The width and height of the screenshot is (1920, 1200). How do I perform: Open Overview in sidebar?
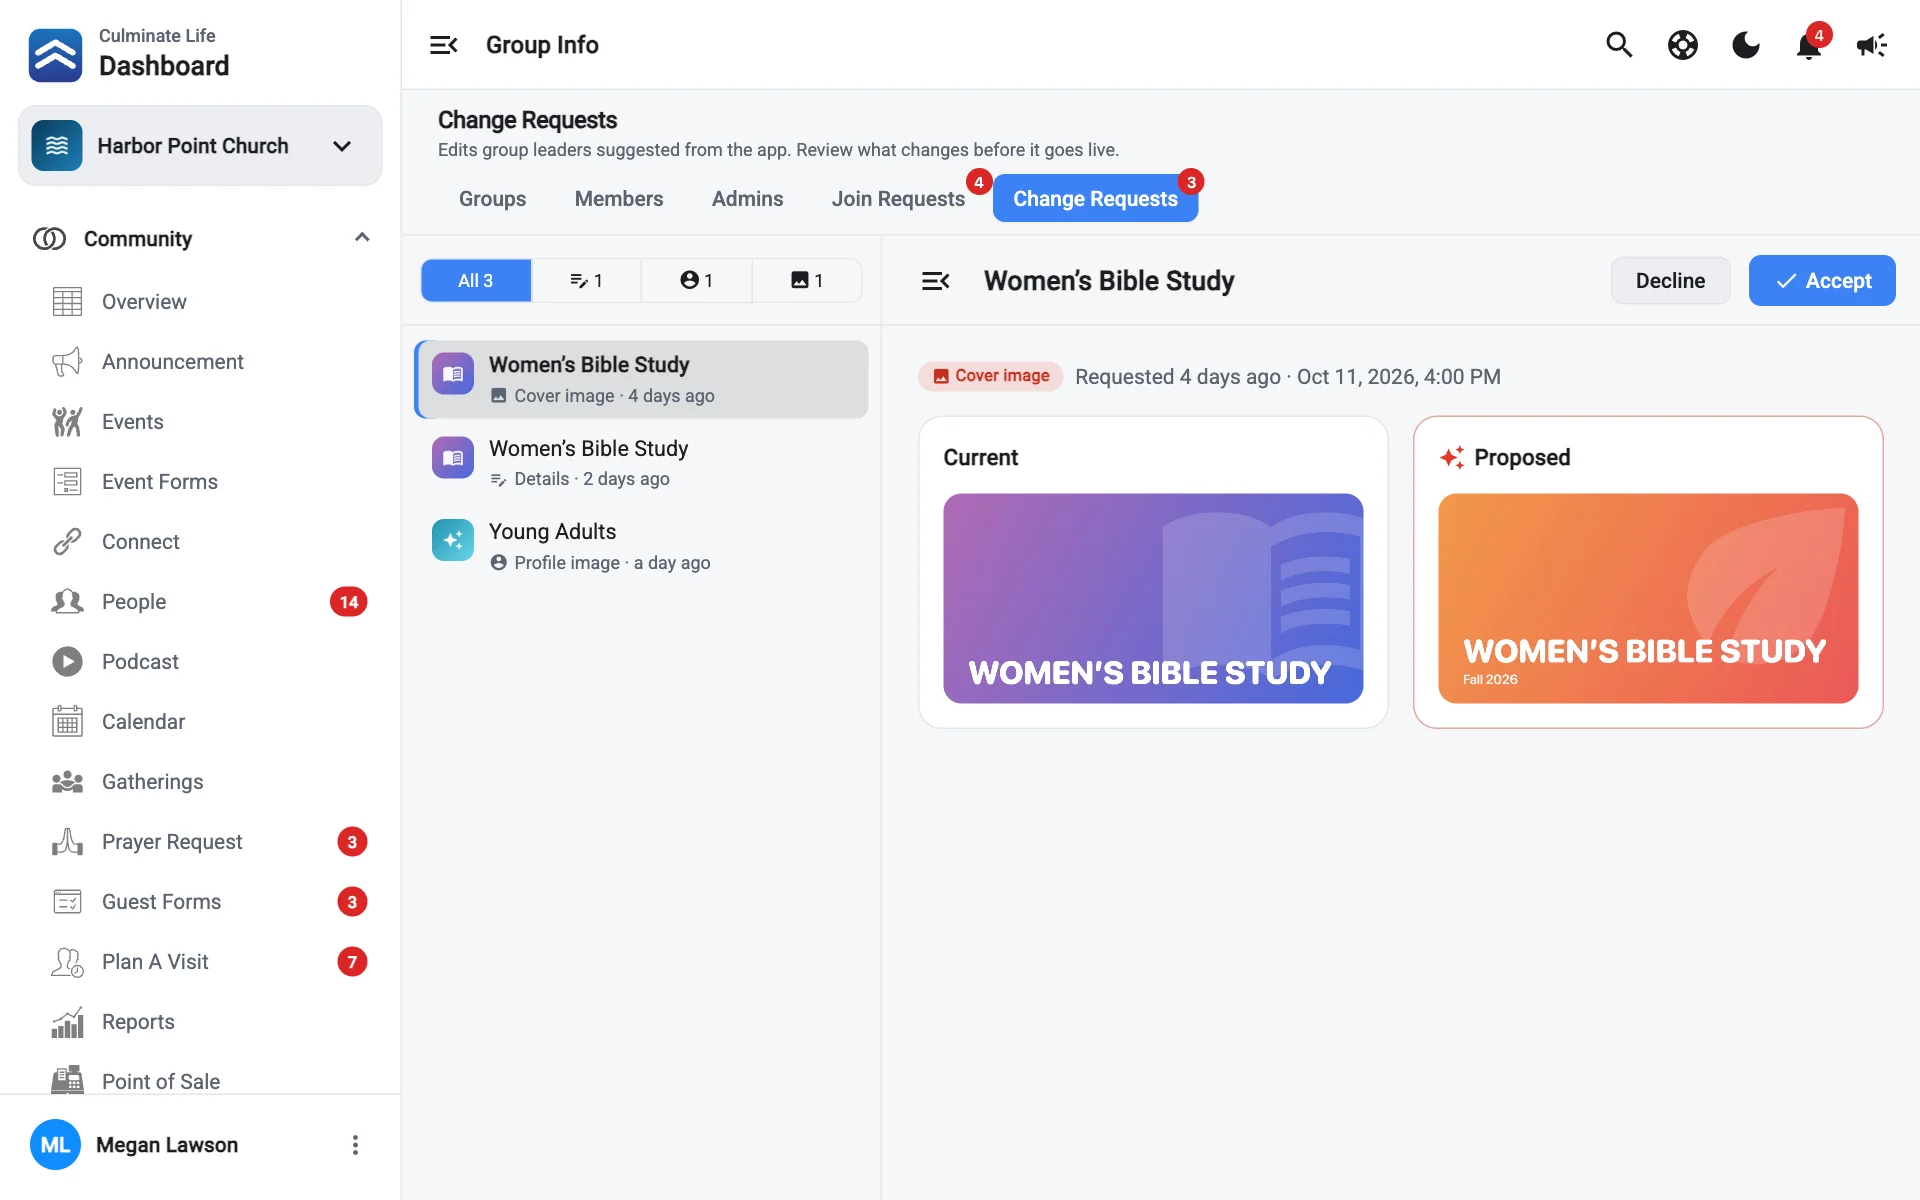(x=200, y=302)
